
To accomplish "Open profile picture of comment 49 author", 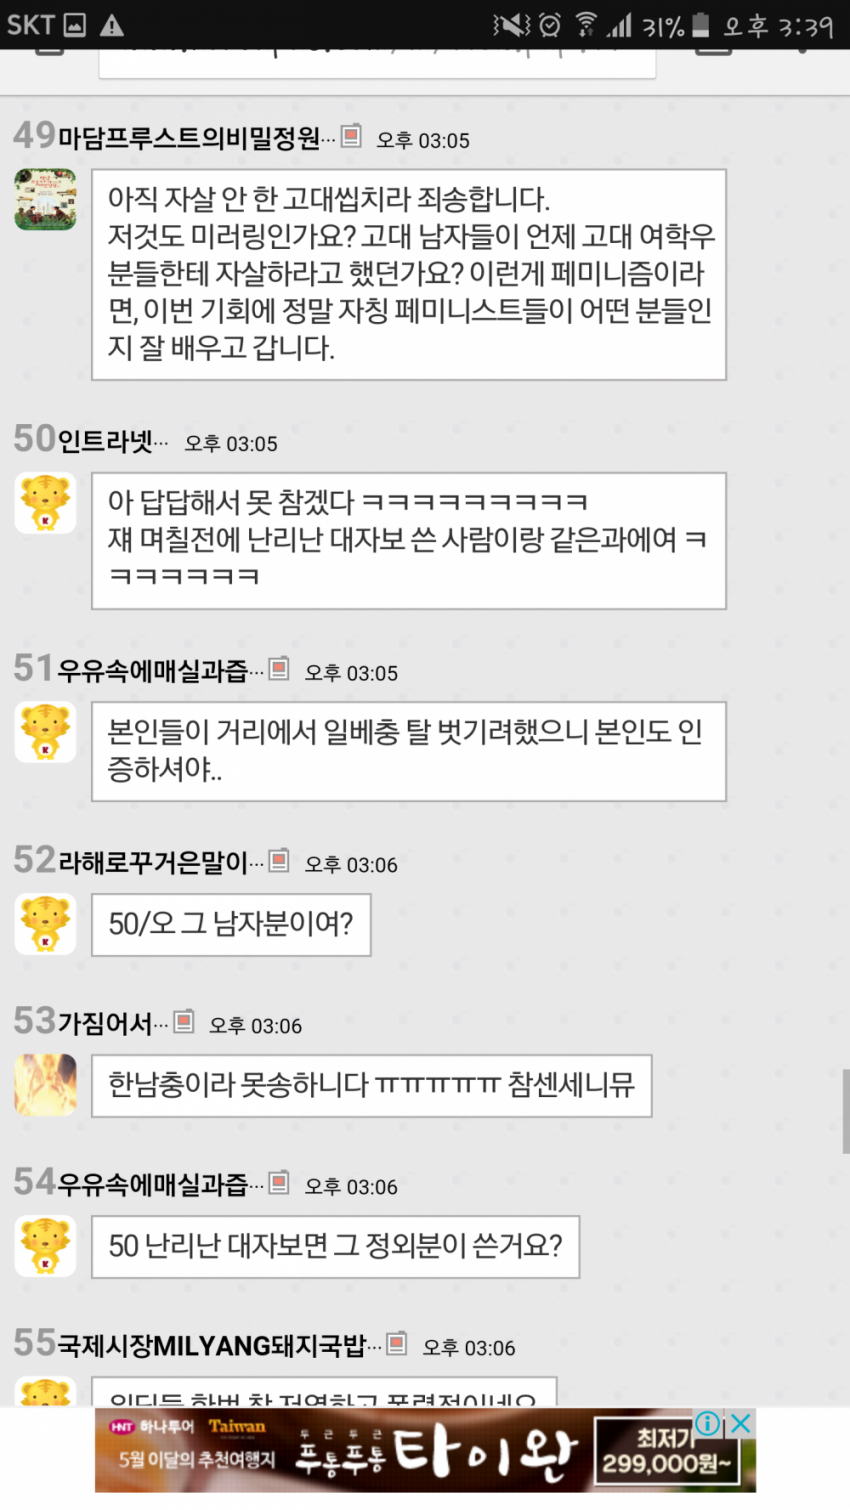I will [x=45, y=200].
